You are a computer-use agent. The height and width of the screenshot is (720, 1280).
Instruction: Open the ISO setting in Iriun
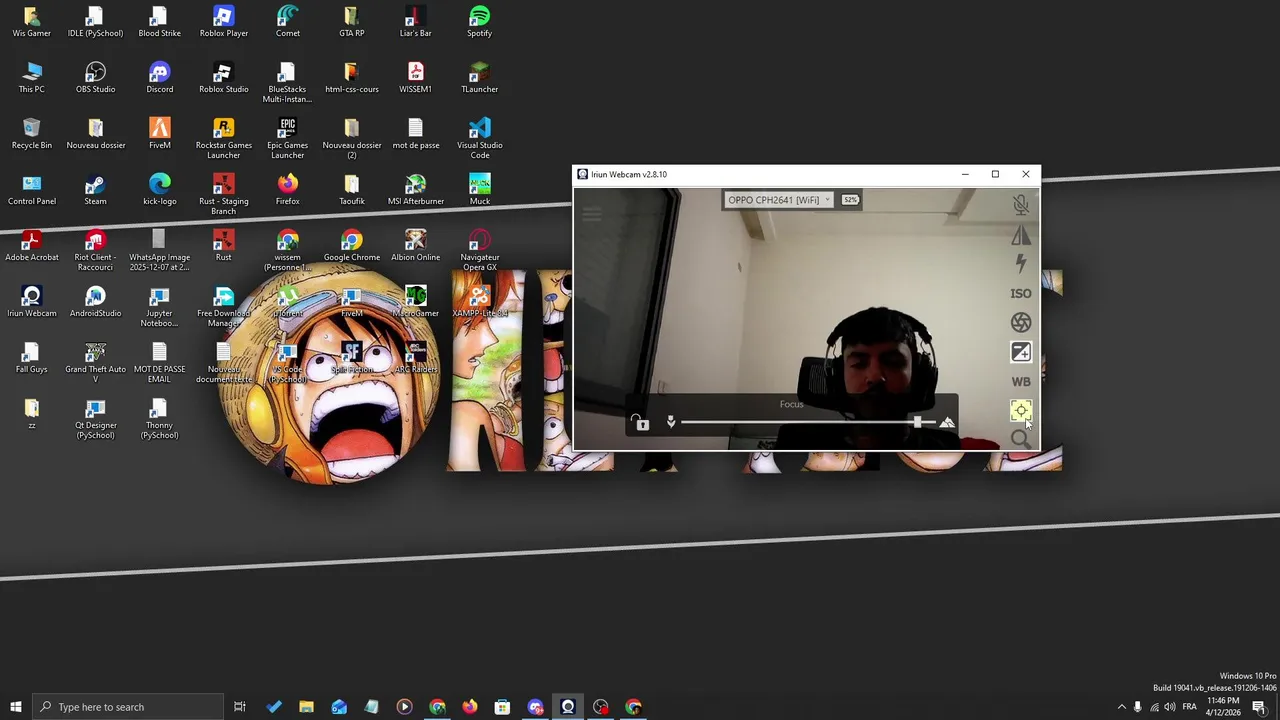click(1020, 293)
